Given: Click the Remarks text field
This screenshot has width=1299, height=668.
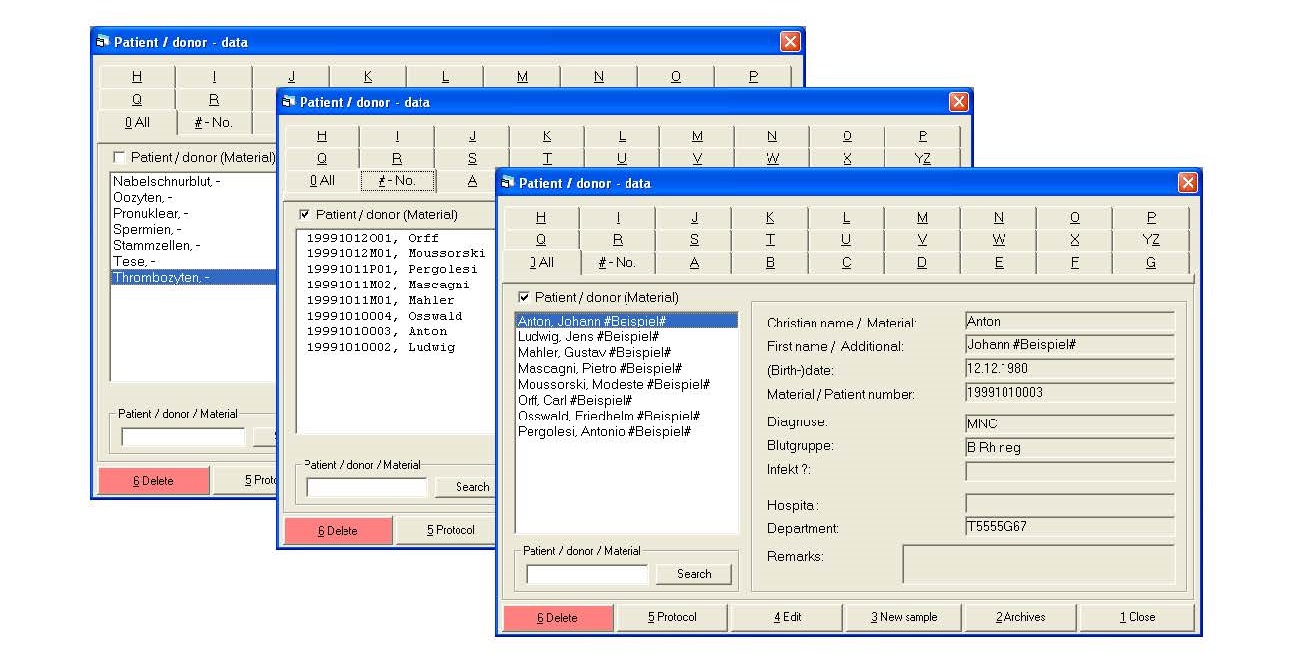Looking at the screenshot, I should [x=1037, y=564].
